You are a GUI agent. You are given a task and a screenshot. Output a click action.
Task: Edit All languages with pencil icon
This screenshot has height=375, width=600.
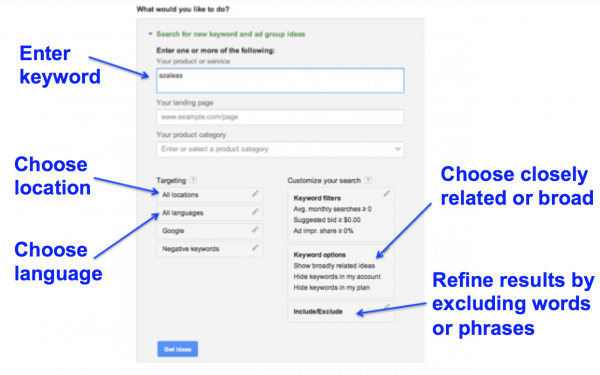point(255,212)
